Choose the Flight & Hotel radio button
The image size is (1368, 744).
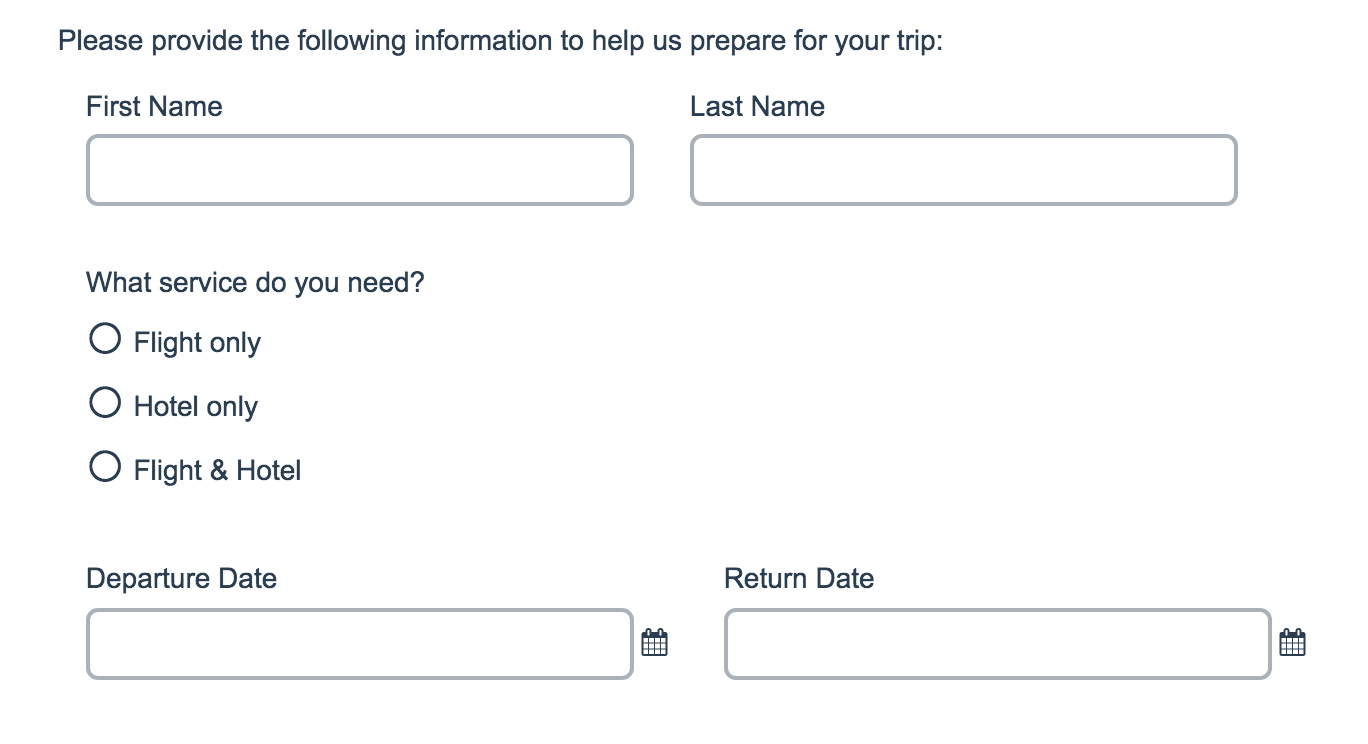105,467
